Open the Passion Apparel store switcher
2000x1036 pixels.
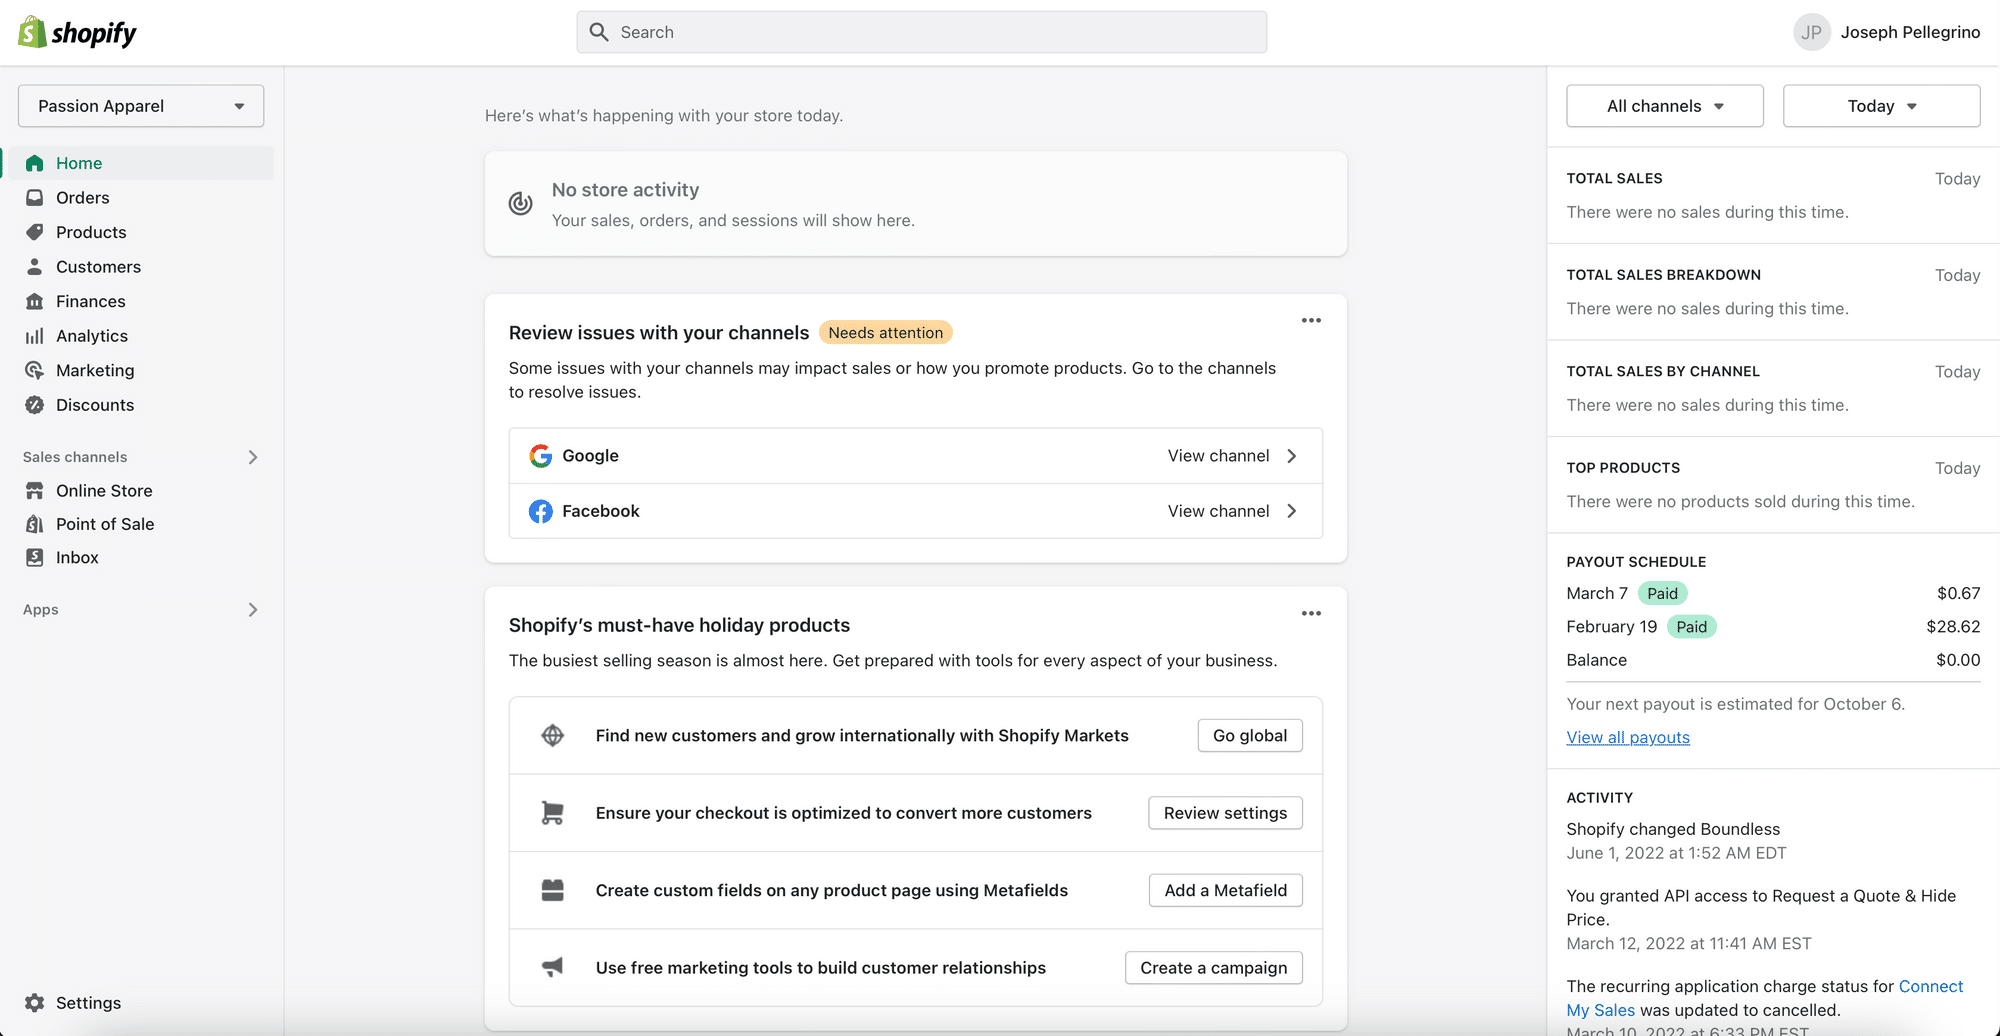(141, 106)
